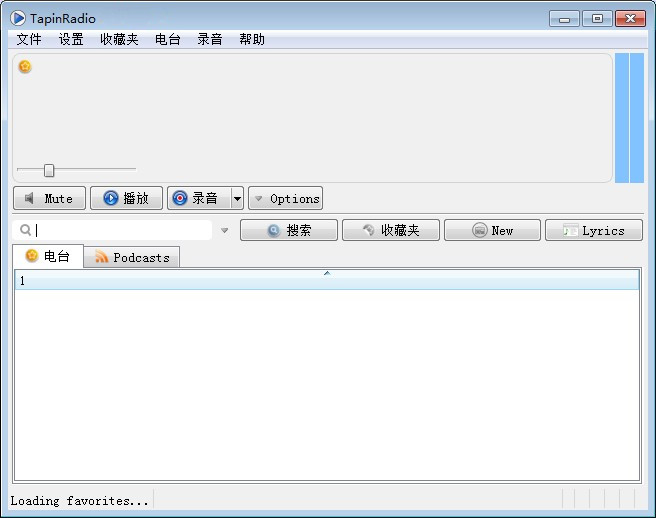Open the 帮助 help menu
The image size is (656, 518).
(x=252, y=39)
